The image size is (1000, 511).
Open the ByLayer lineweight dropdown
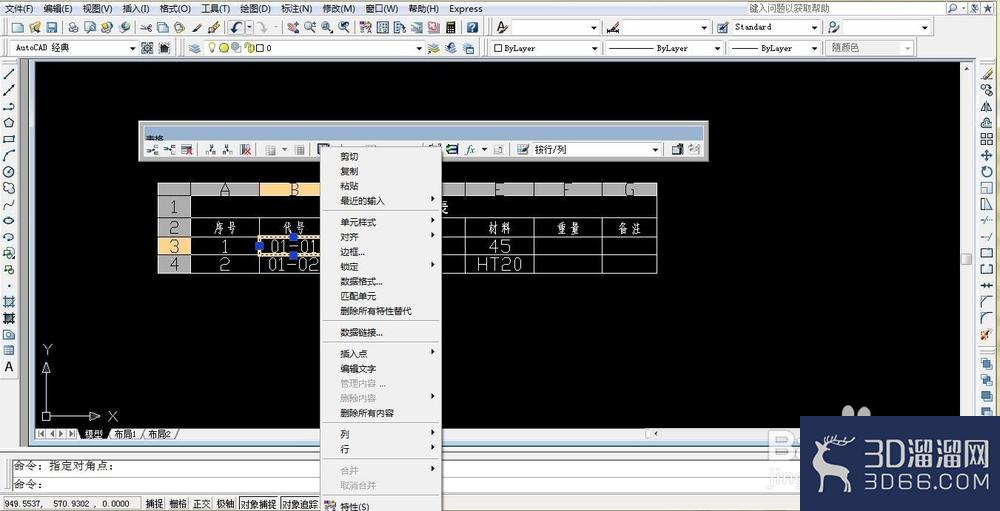(x=814, y=48)
